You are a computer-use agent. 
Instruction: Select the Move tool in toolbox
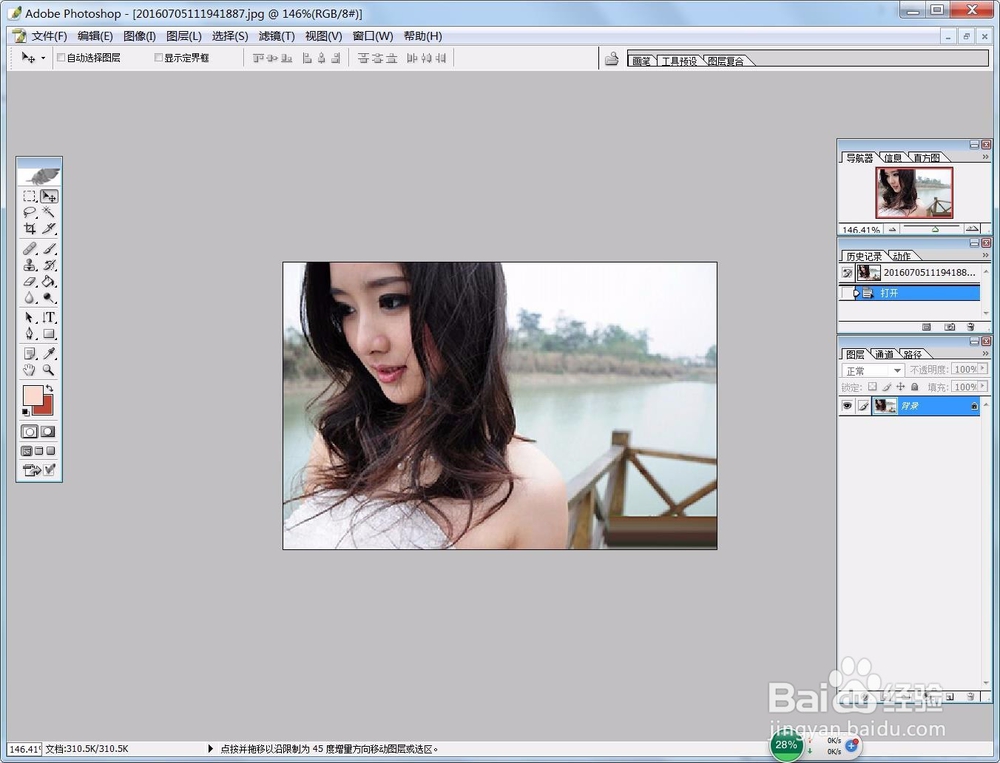49,196
